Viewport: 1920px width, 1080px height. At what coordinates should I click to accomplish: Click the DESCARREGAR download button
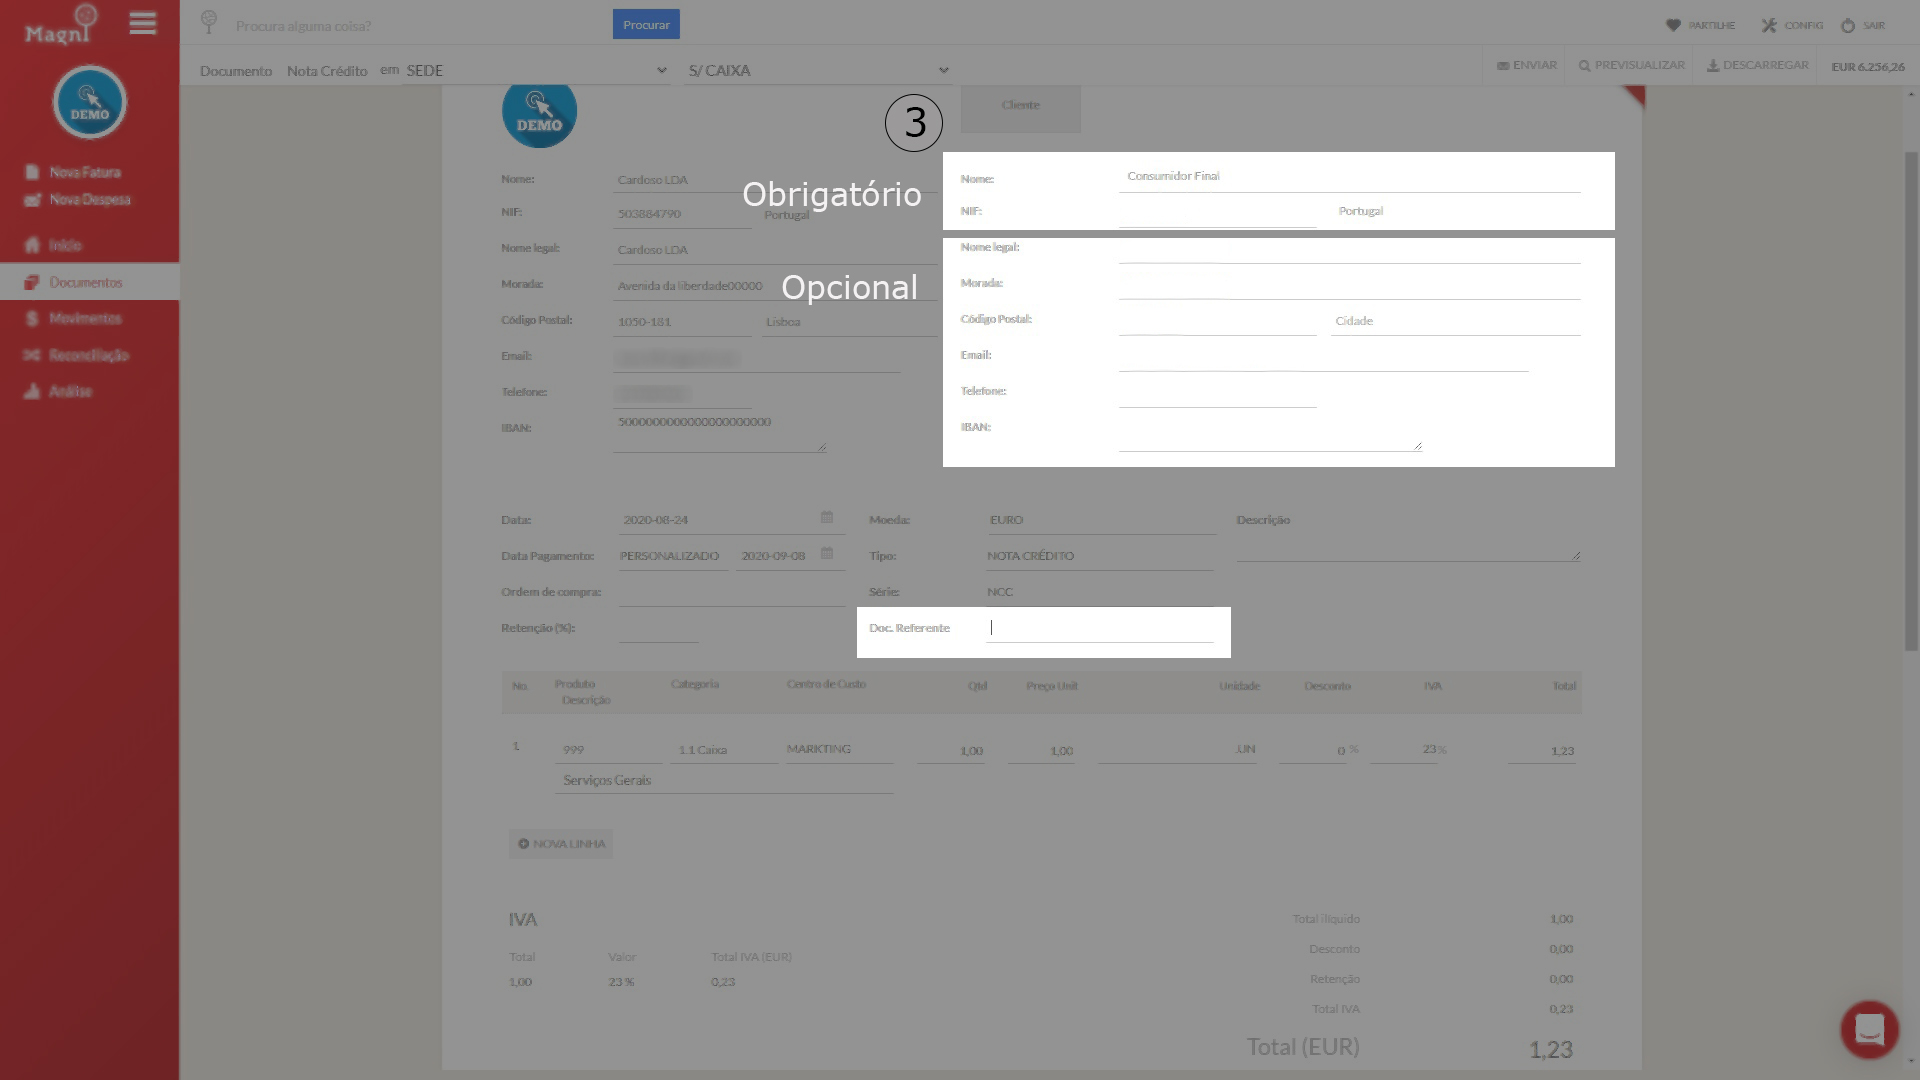click(1757, 65)
